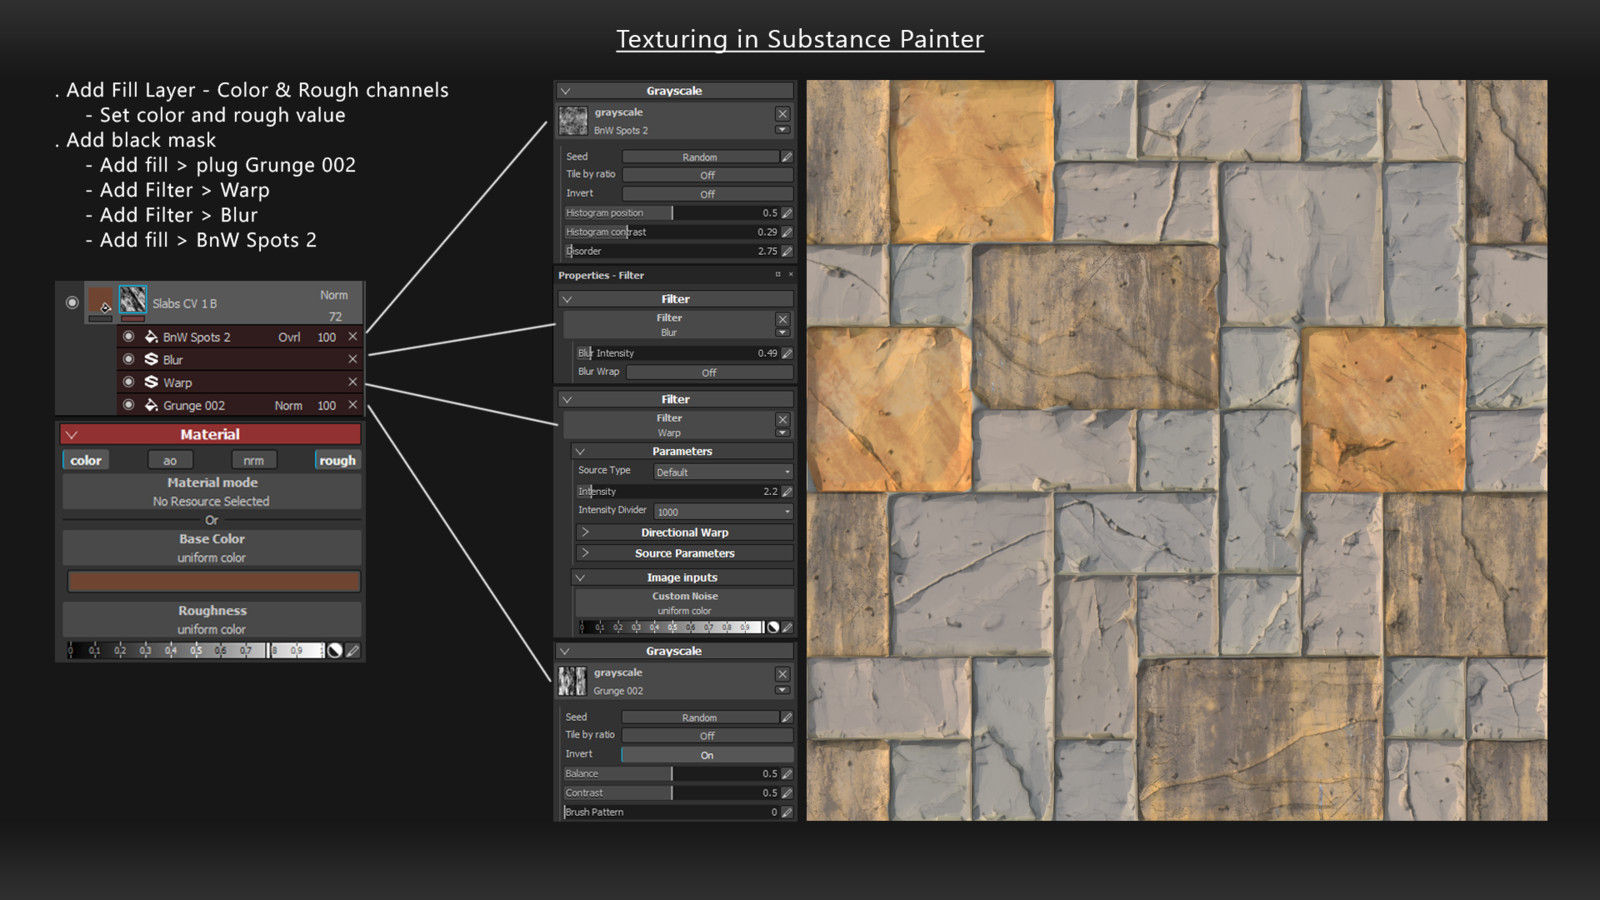Click the Material mode resource button
1600x900 pixels.
(x=211, y=492)
